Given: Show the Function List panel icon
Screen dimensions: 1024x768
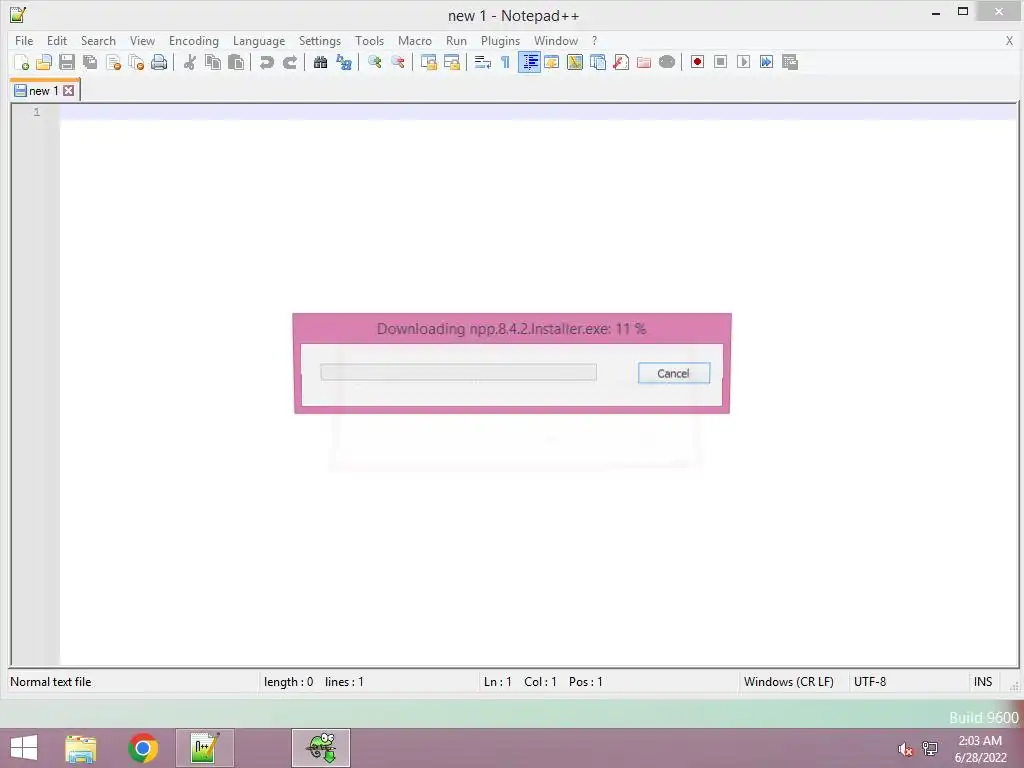Looking at the screenshot, I should (x=620, y=62).
